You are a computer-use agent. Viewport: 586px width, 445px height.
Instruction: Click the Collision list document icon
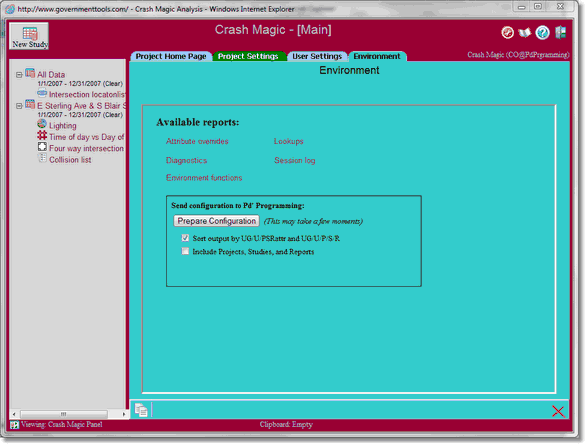click(x=43, y=158)
